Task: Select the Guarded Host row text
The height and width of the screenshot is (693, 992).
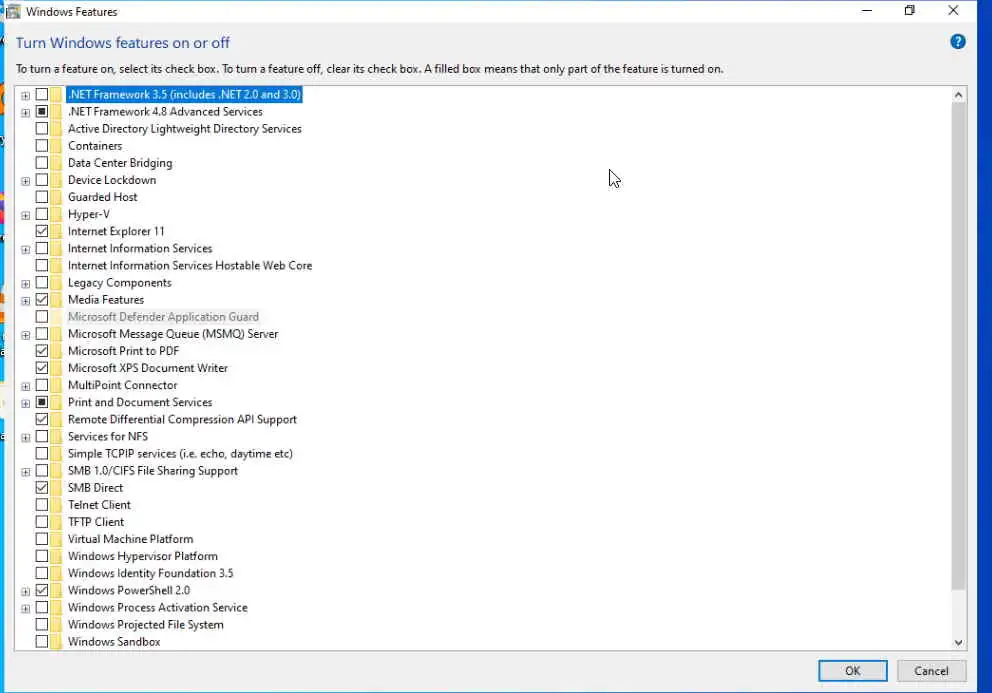Action: coord(102,197)
